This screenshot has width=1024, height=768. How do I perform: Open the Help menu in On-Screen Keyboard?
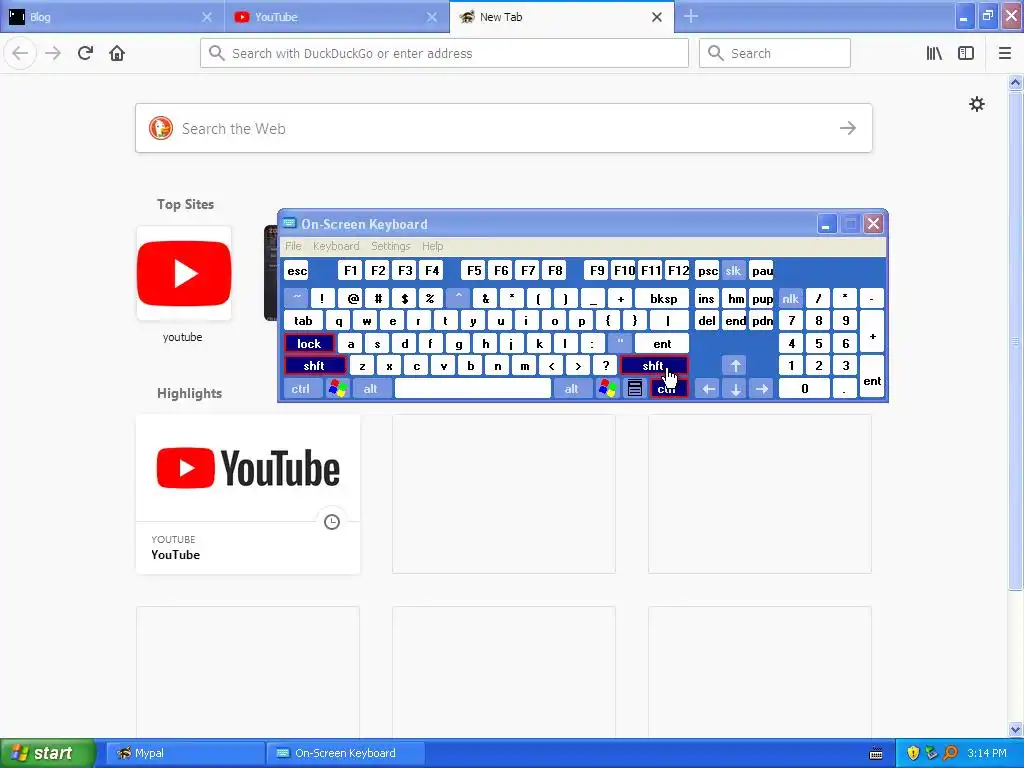pos(432,246)
